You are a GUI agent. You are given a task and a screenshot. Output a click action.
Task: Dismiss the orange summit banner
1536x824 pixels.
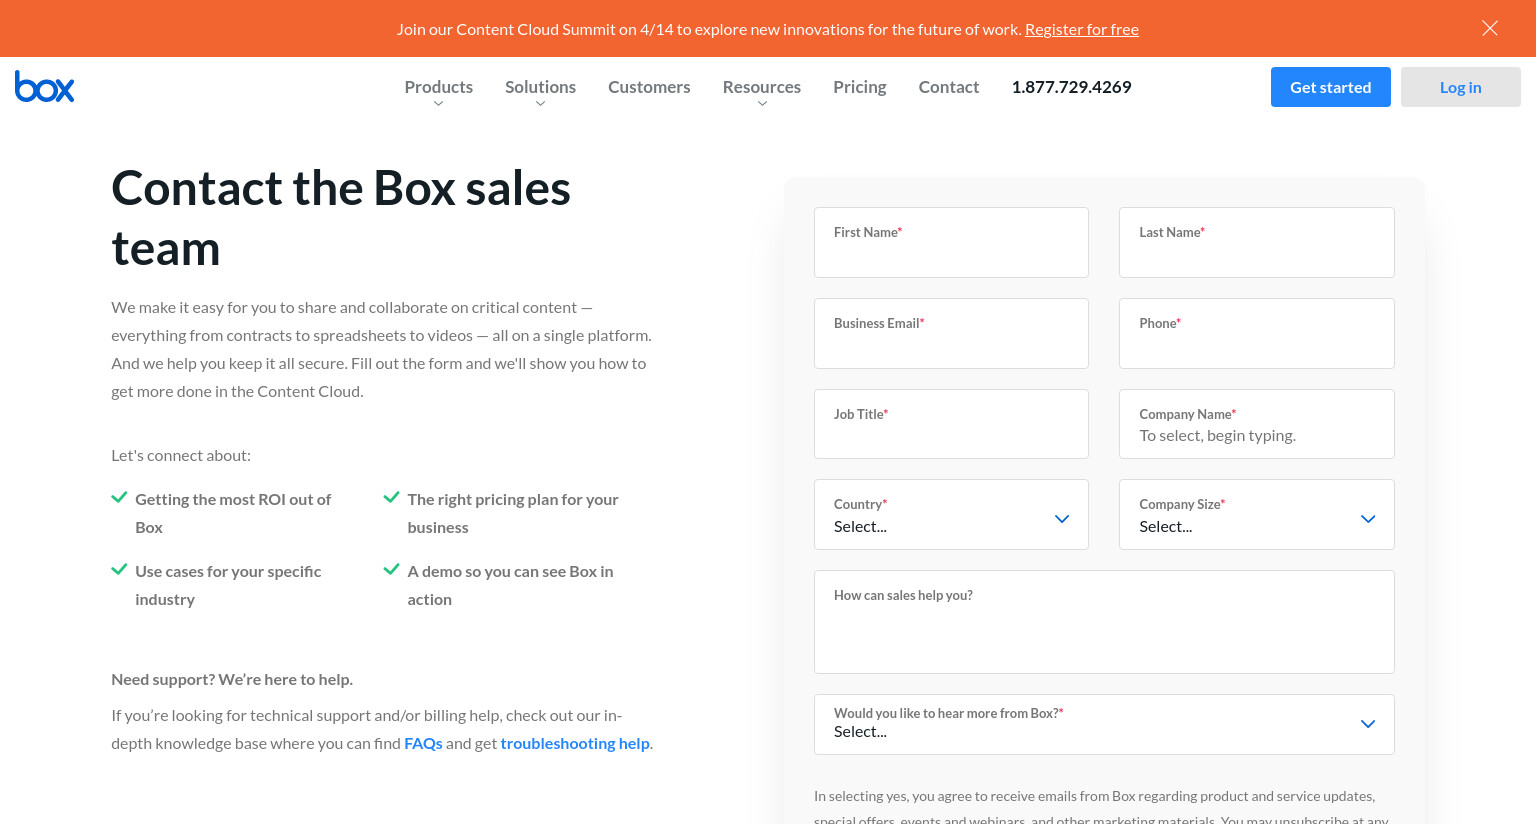coord(1490,28)
